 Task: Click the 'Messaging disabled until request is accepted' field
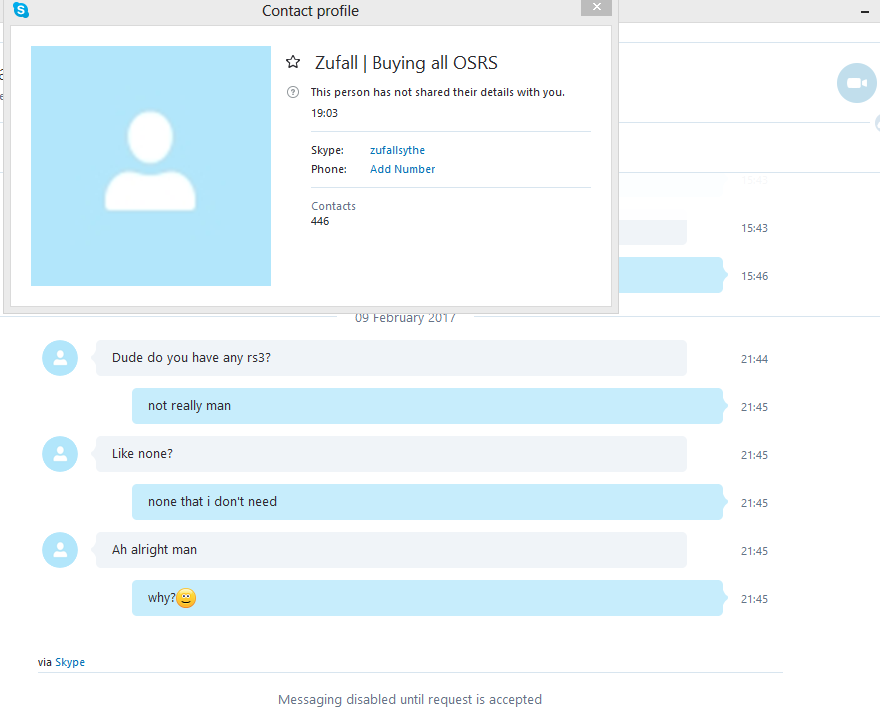click(410, 699)
